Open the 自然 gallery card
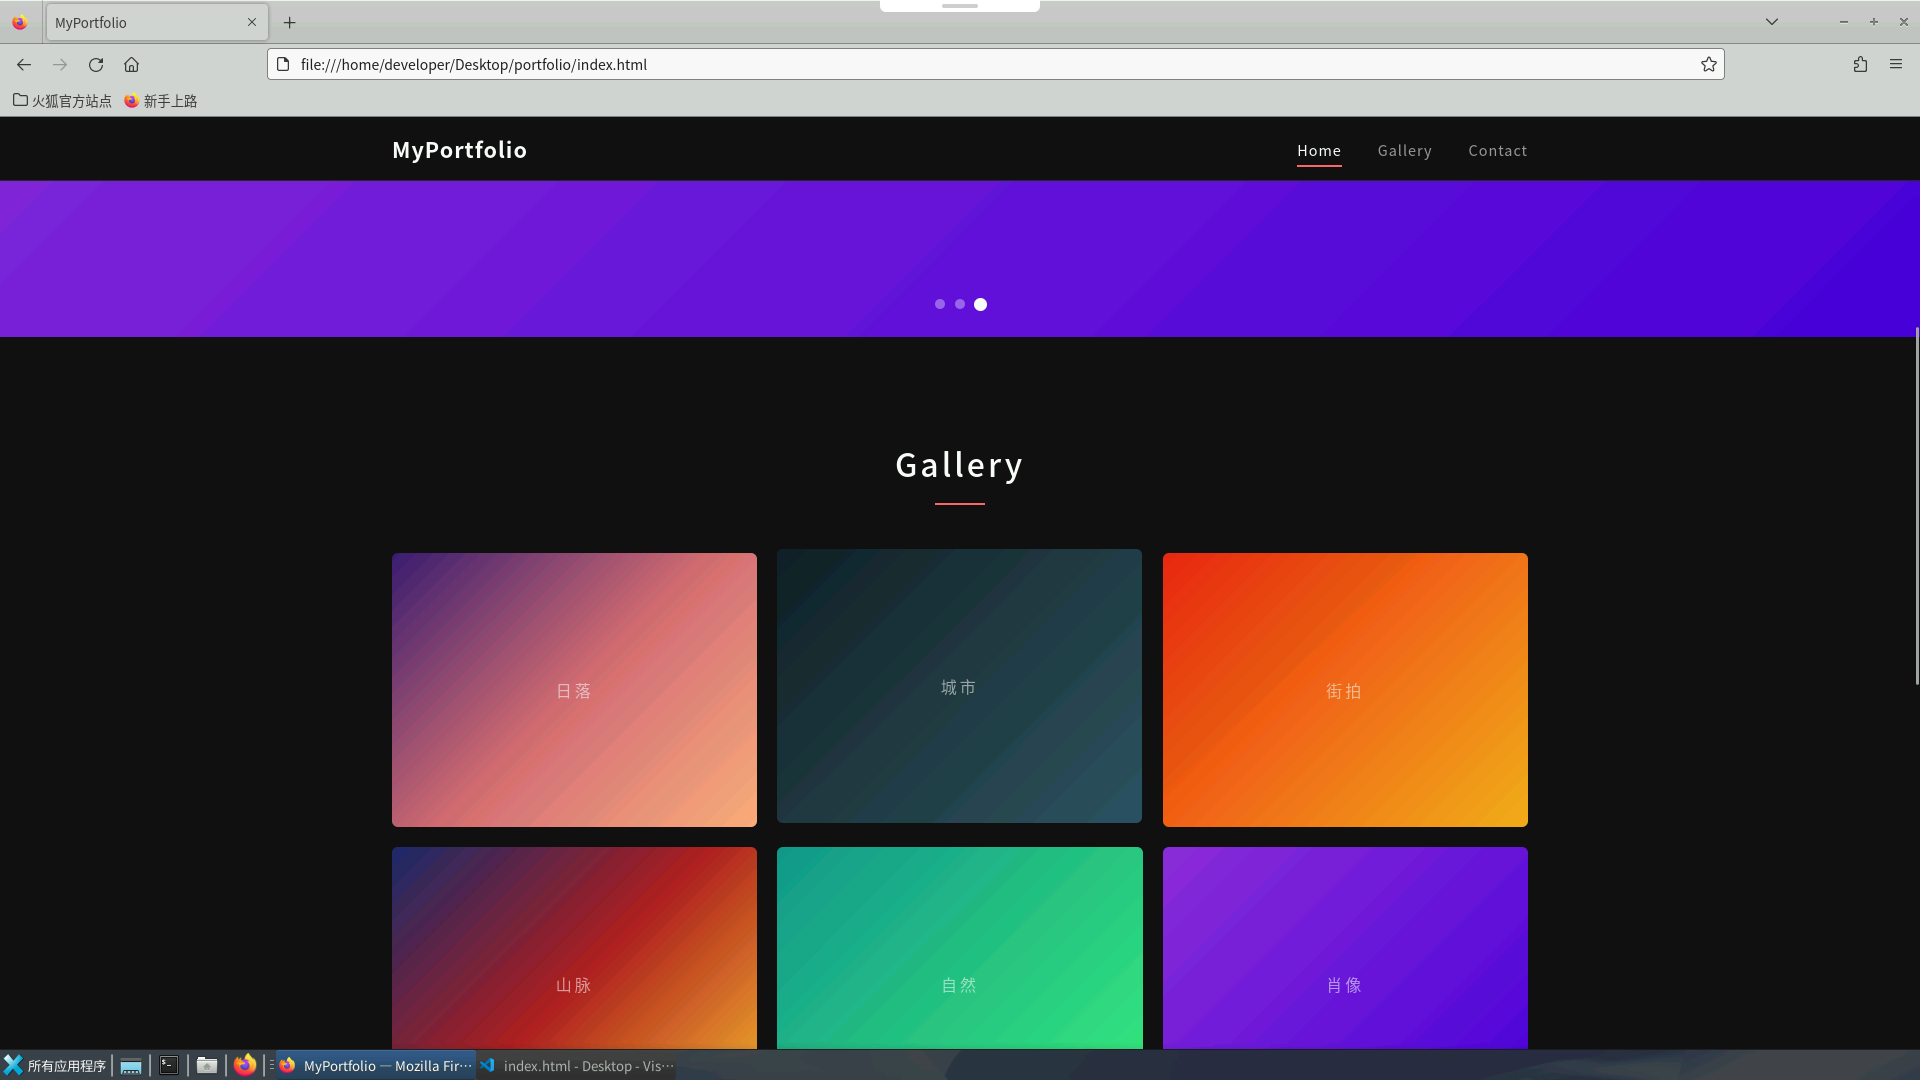1920x1080 pixels. [959, 948]
